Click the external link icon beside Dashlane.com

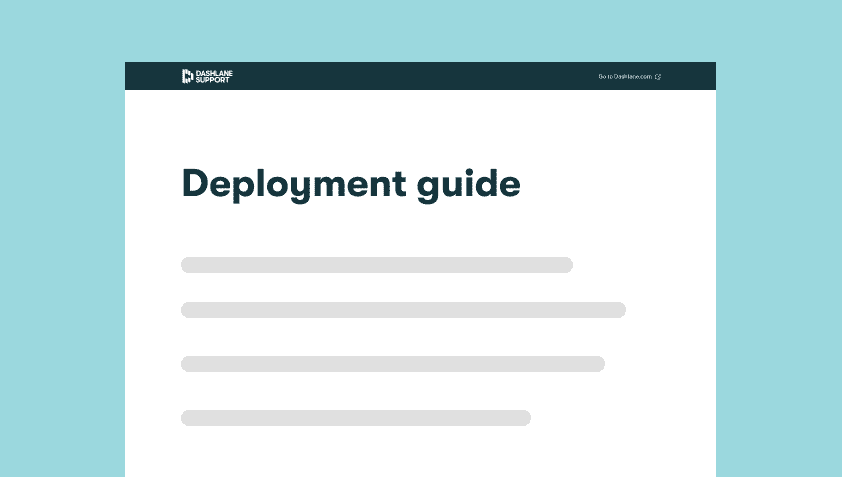pos(658,76)
